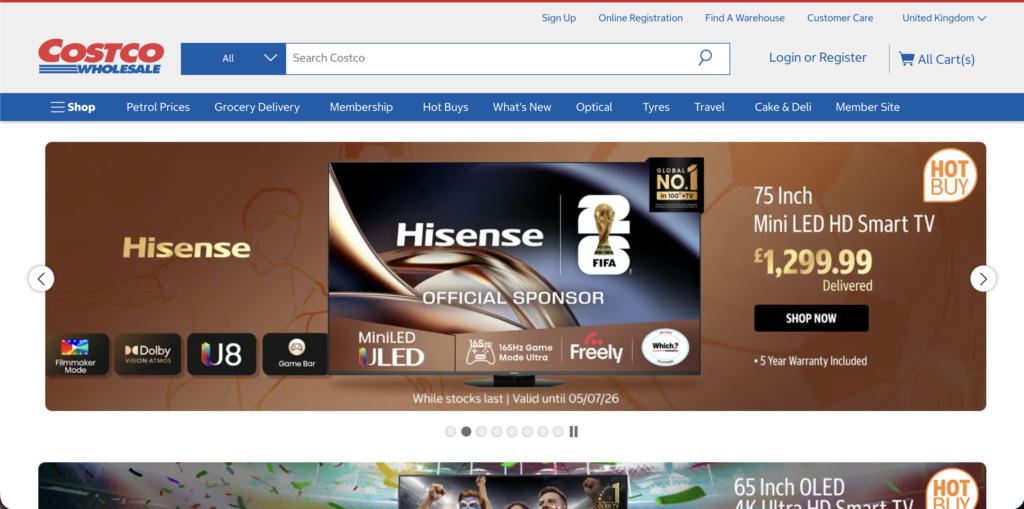Click the Costco Wholesale logo
The image size is (1024, 509).
tap(101, 56)
